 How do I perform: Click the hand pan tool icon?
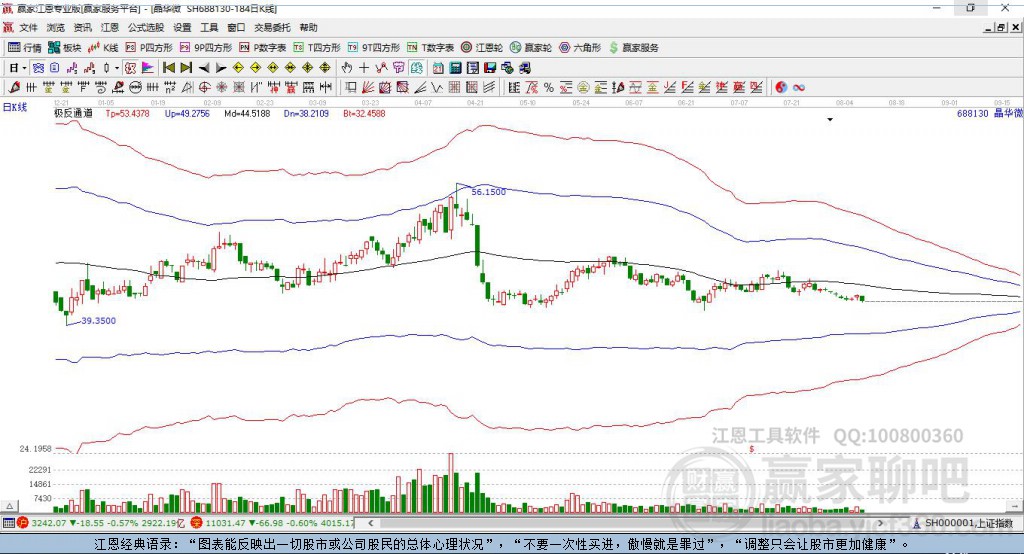pyautogui.click(x=347, y=68)
